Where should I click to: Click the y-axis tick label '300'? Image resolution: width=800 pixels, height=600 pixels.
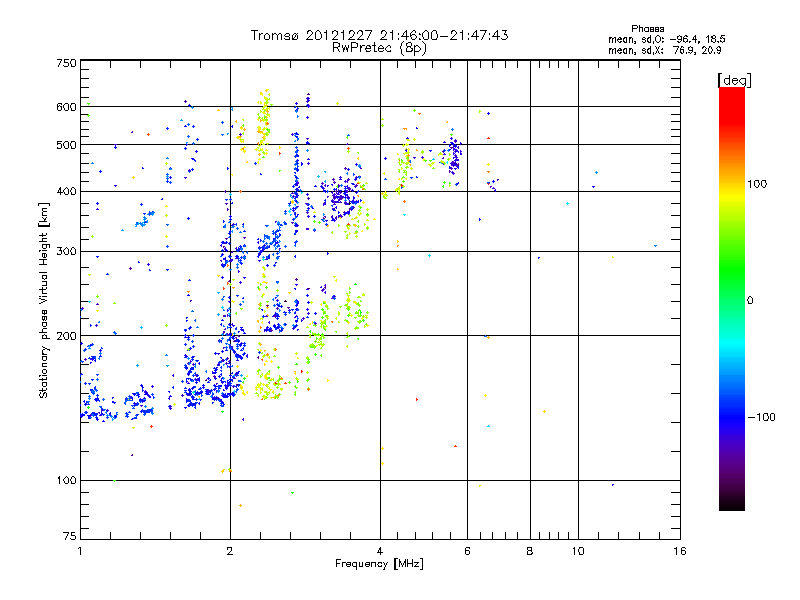click(66, 252)
